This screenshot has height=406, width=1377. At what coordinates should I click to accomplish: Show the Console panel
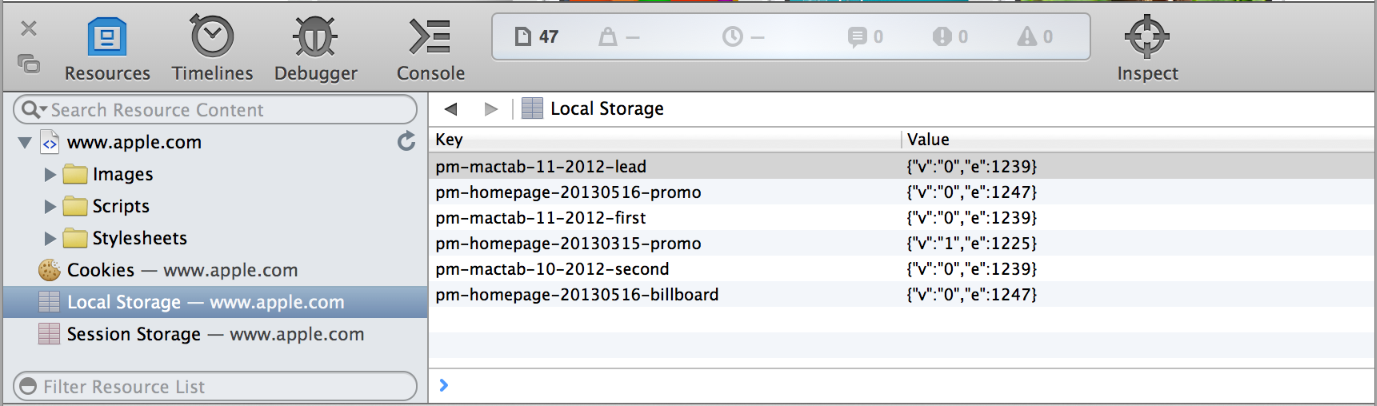click(x=430, y=50)
